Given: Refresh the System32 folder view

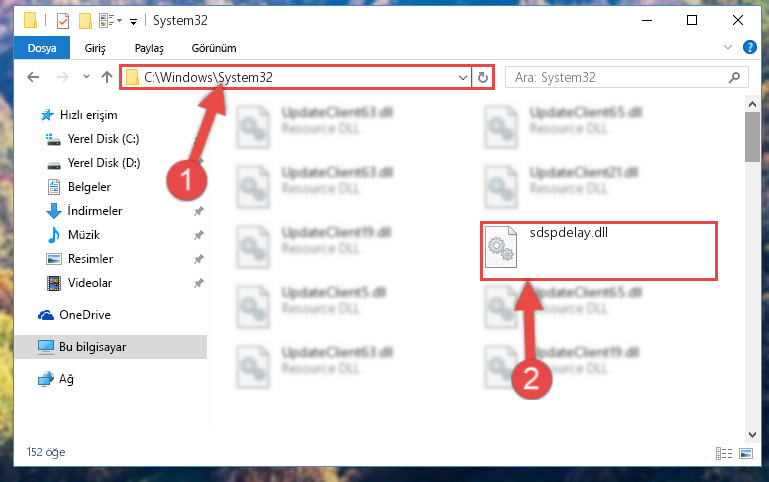Looking at the screenshot, I should (483, 77).
